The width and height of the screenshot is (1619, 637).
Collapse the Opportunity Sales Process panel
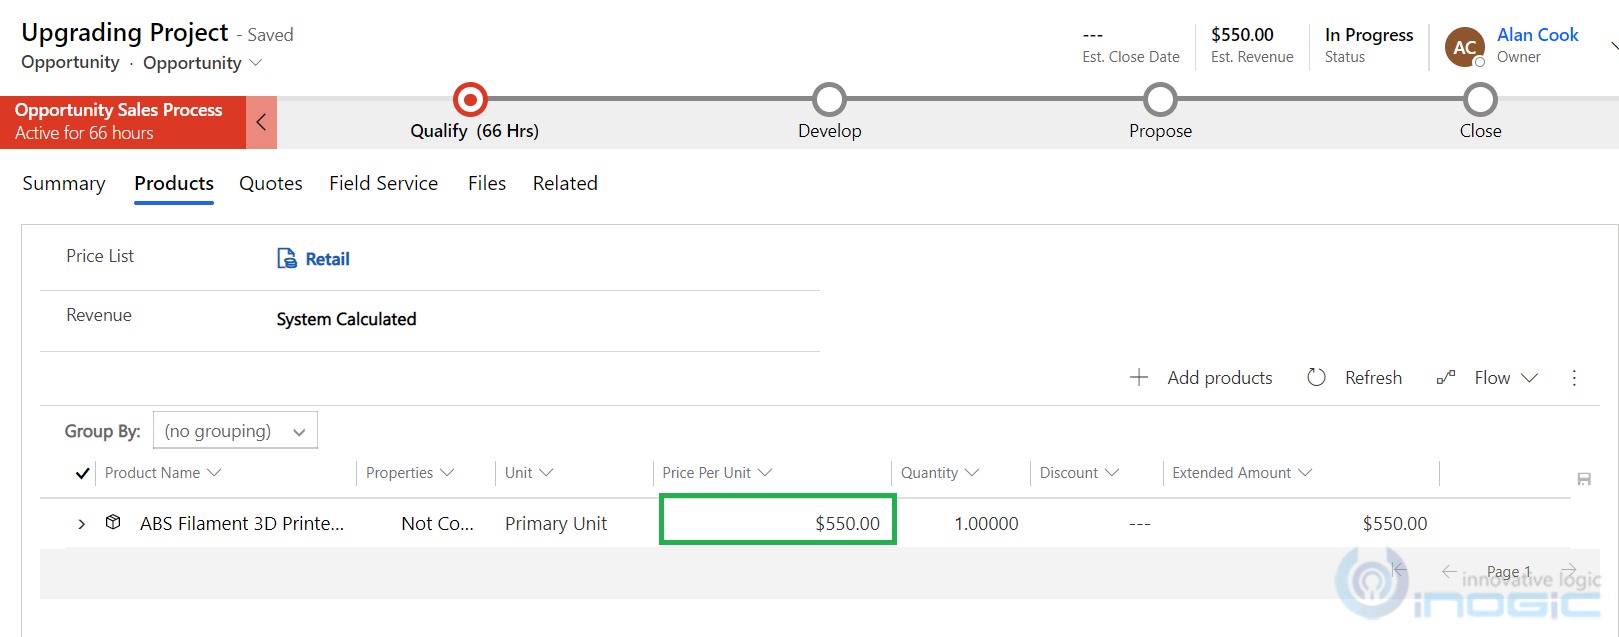click(261, 122)
